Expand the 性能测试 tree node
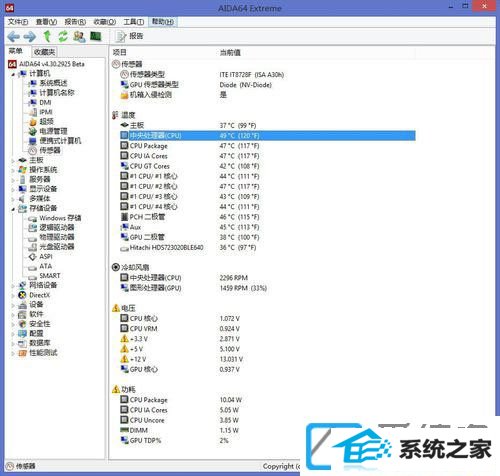 13,353
